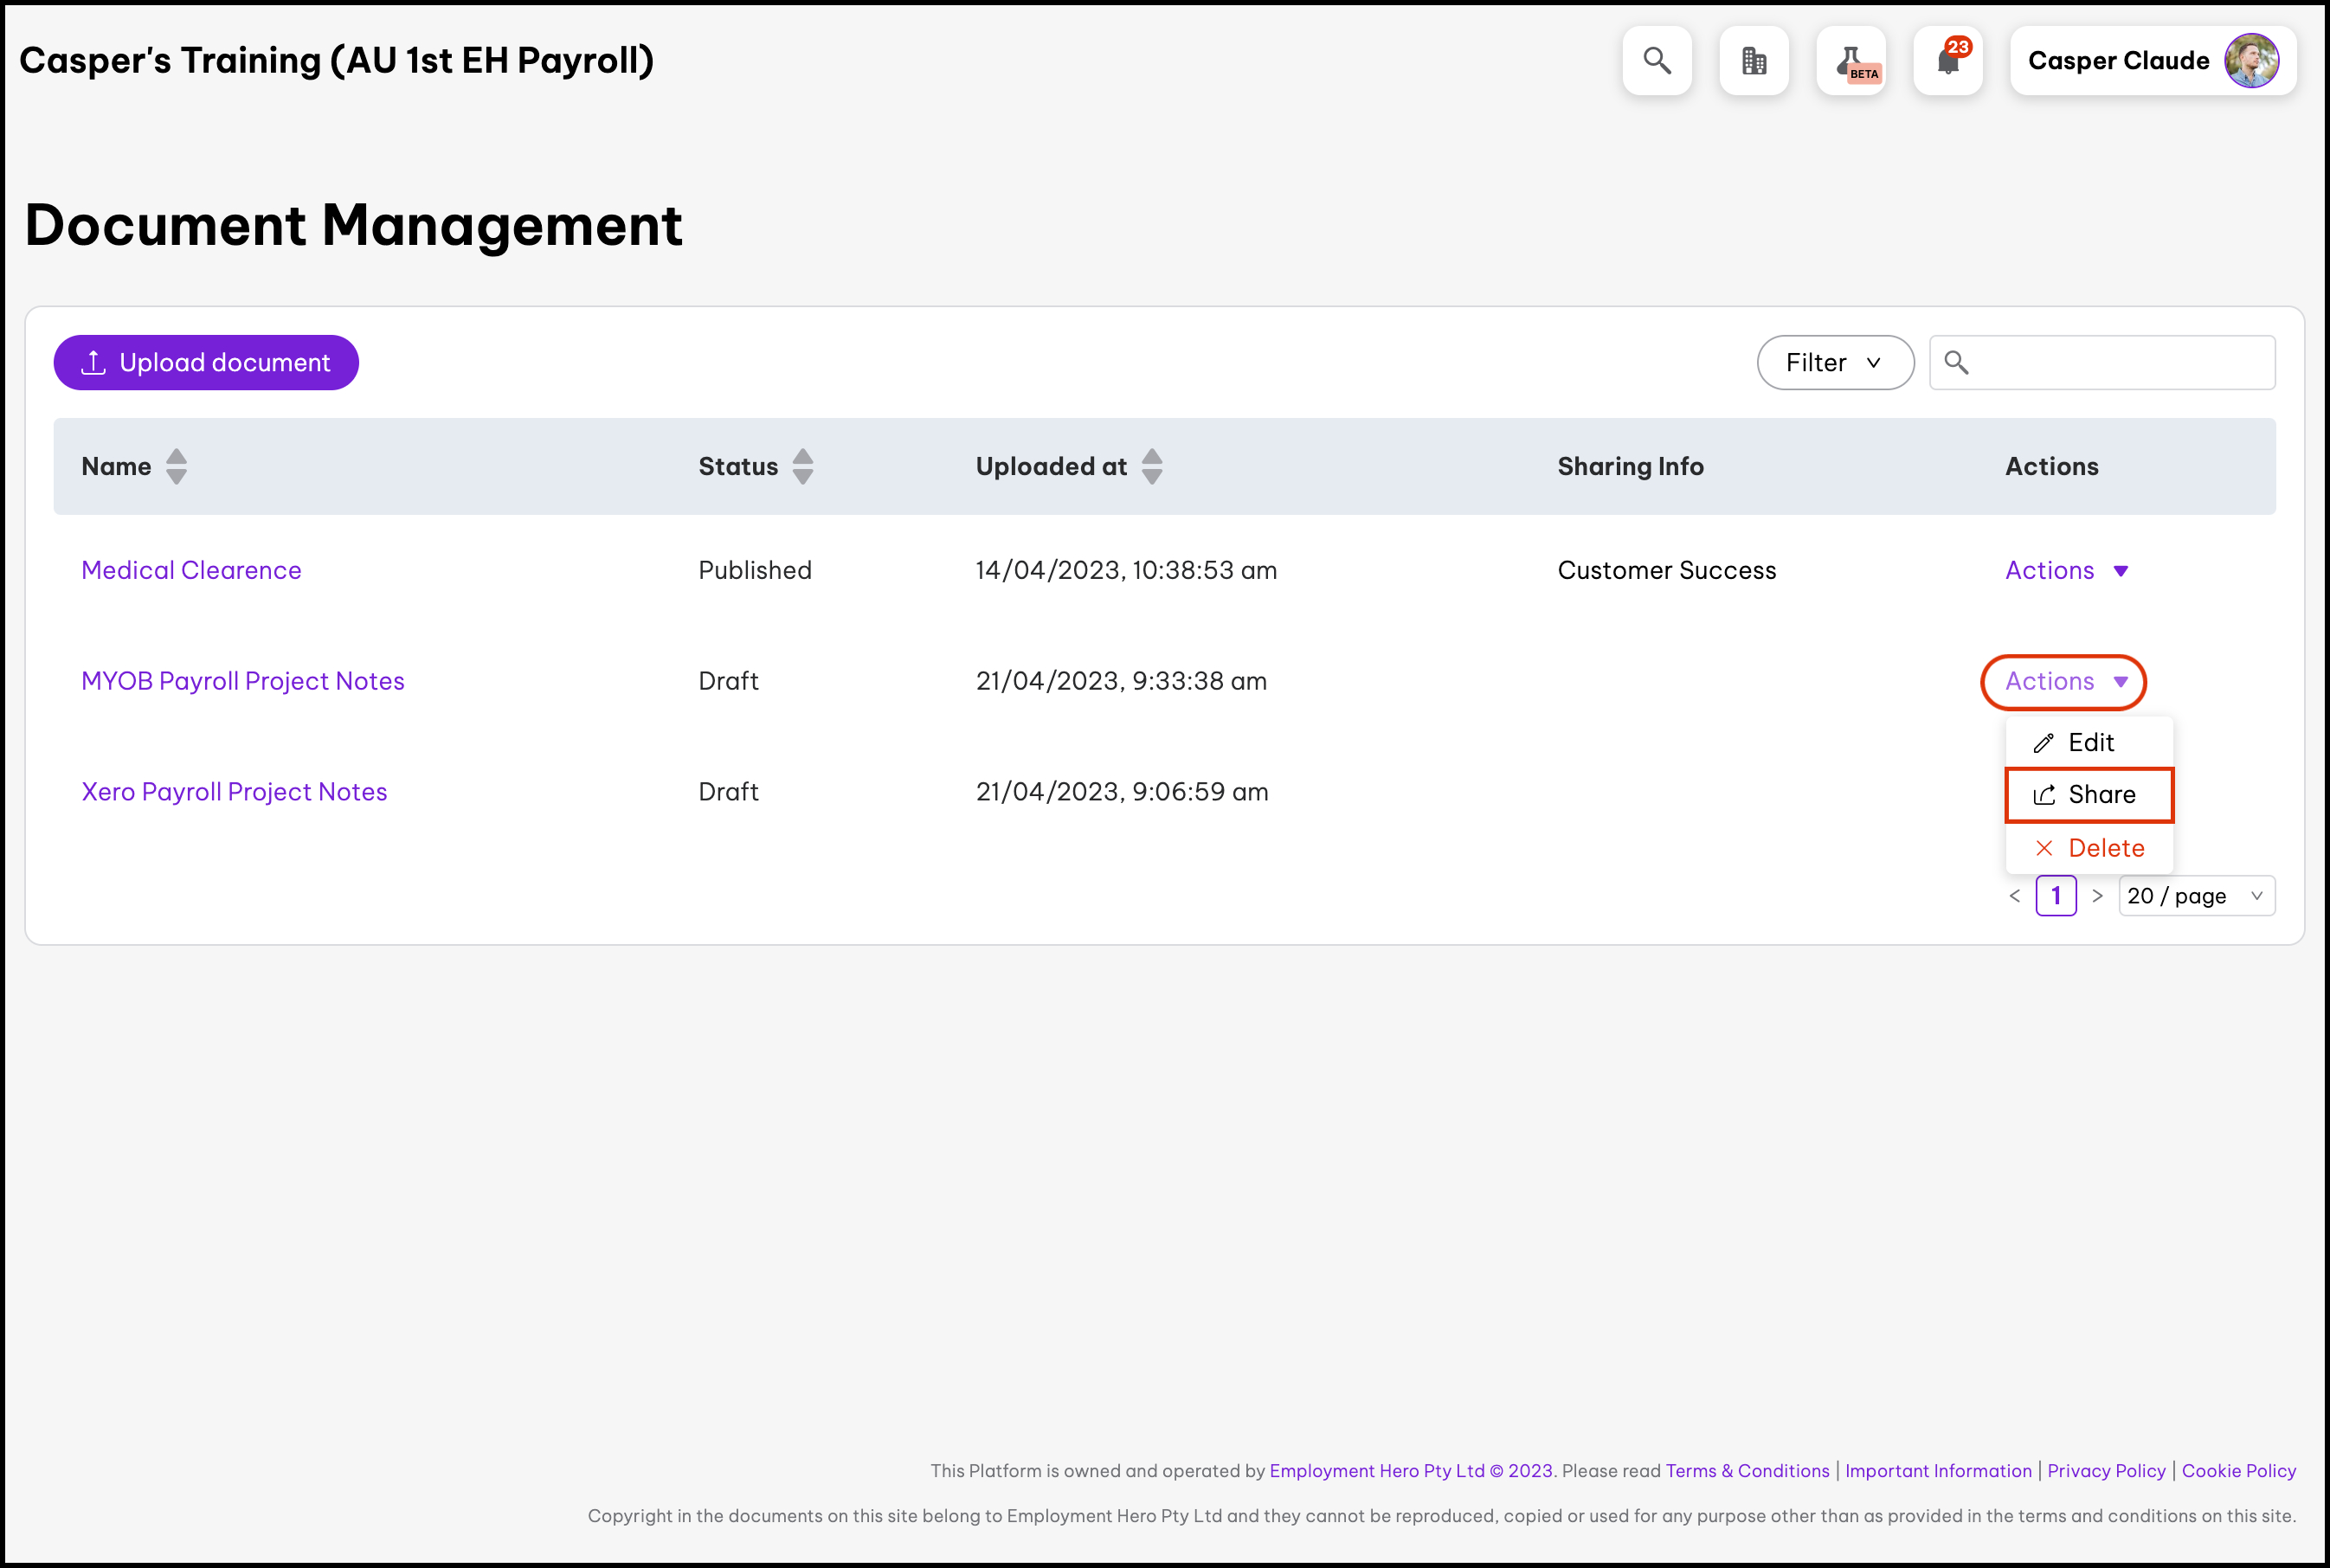Open notifications bell with 23 badge
The image size is (2330, 1568).
click(x=1948, y=61)
